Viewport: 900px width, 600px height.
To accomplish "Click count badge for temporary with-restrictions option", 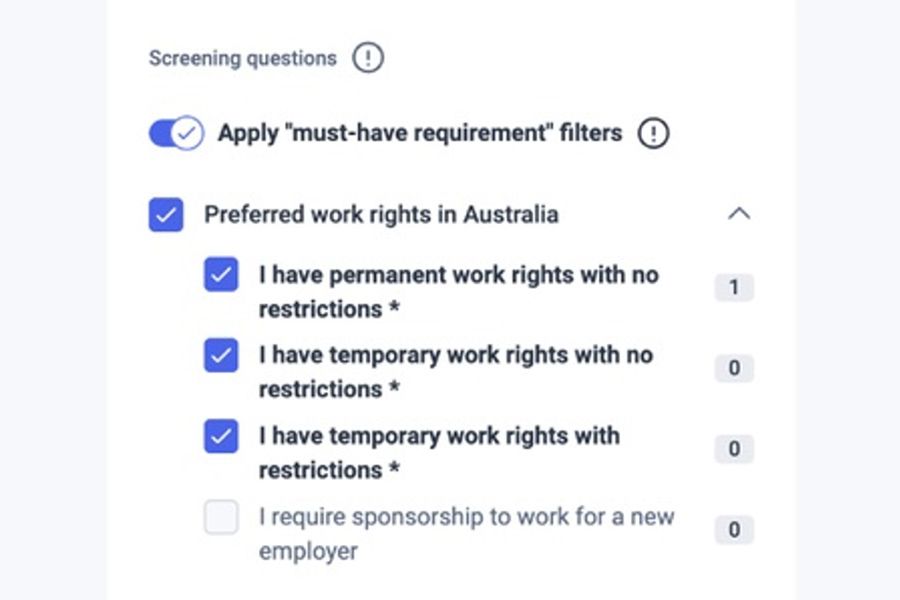I will [734, 450].
